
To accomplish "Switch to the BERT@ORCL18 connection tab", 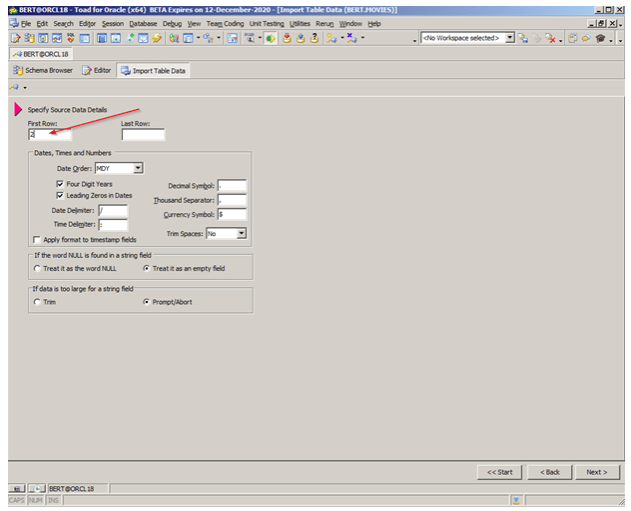I will (41, 54).
